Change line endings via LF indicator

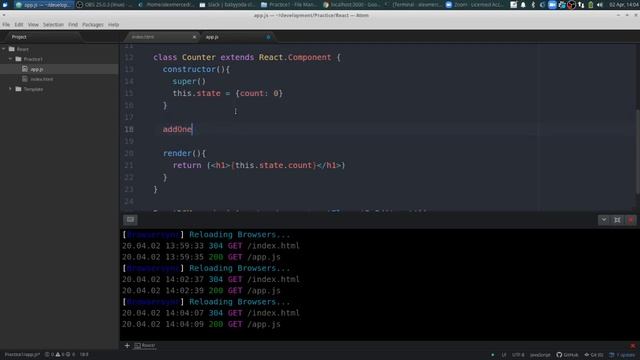(x=504, y=355)
